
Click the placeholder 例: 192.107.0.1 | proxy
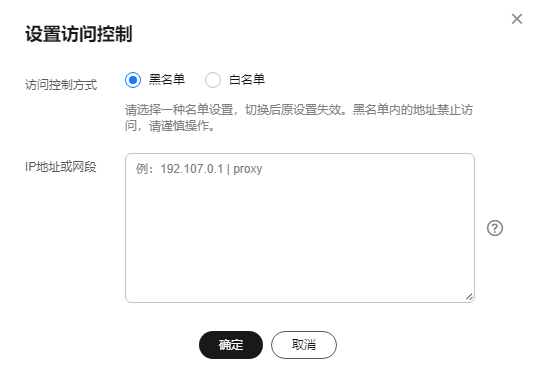point(199,169)
